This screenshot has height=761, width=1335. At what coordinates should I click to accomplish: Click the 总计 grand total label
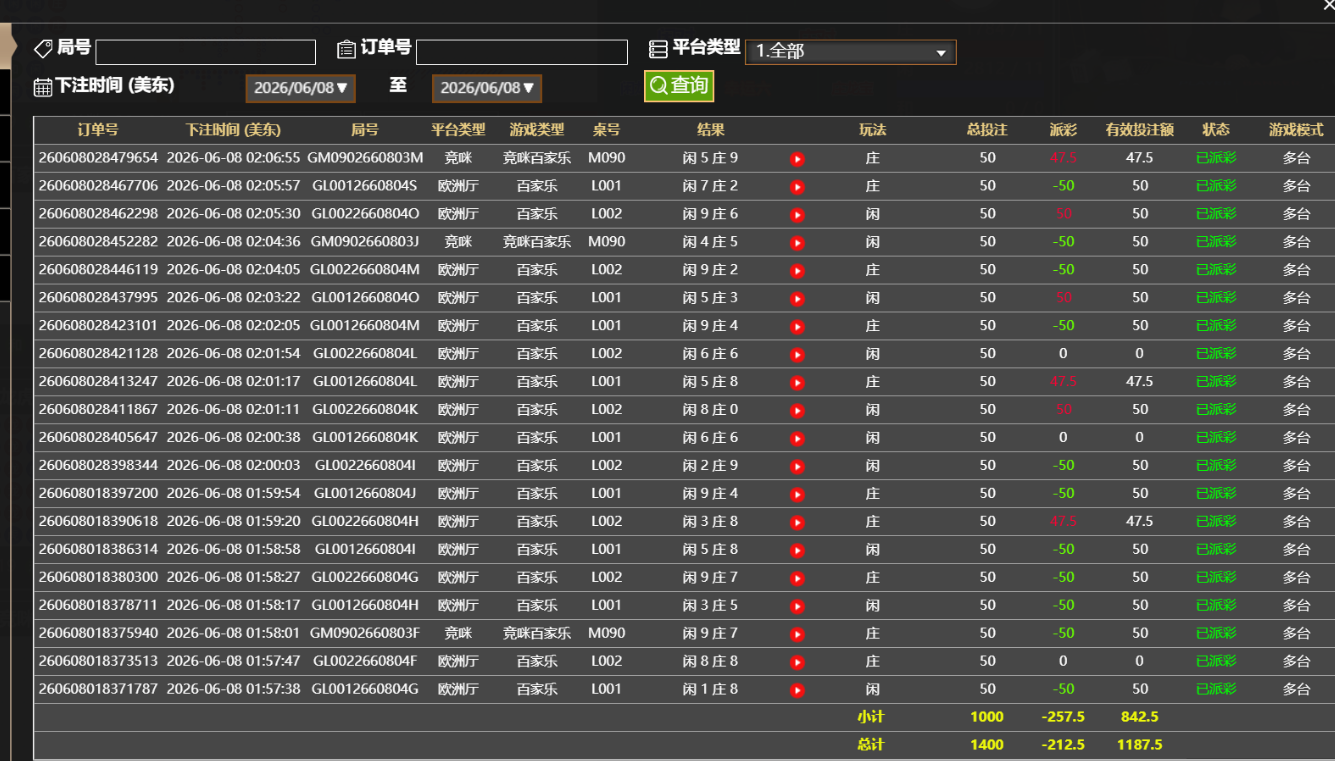[871, 745]
